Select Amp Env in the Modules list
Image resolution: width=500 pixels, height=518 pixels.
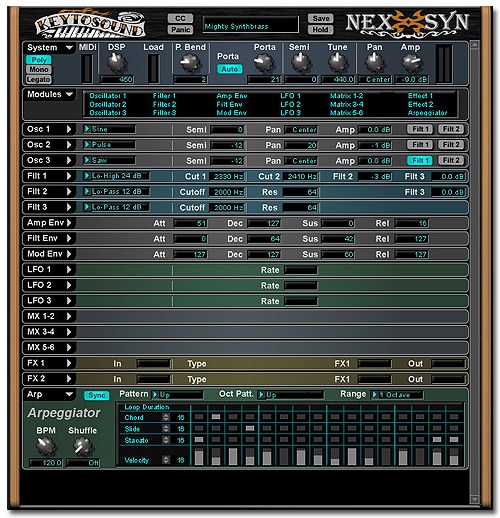click(x=232, y=96)
